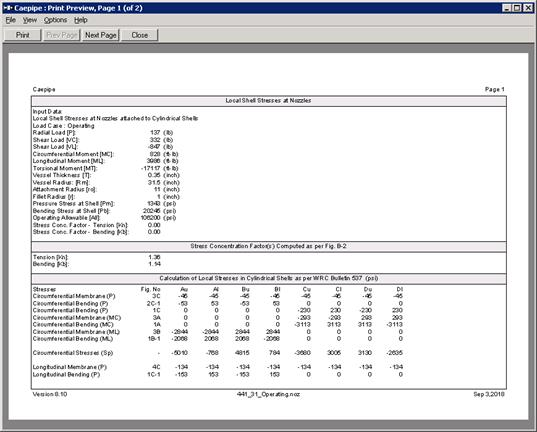Go to Next Page of the preview
This screenshot has width=537, height=432.
point(101,35)
